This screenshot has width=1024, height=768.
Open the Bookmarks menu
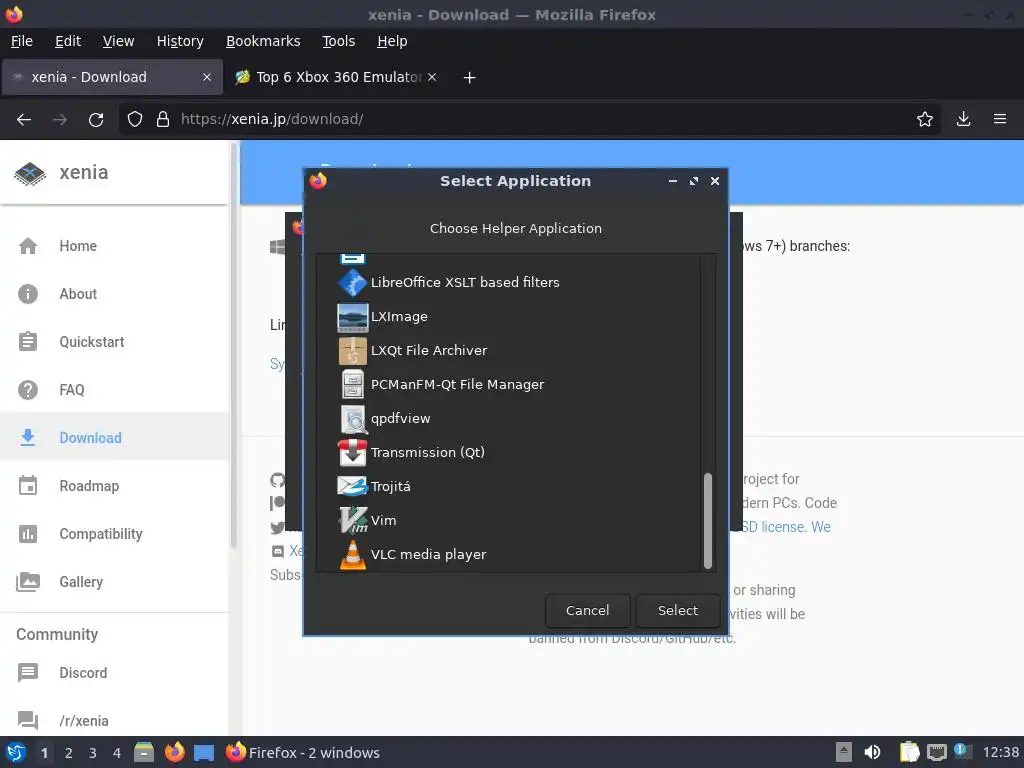pyautogui.click(x=263, y=41)
